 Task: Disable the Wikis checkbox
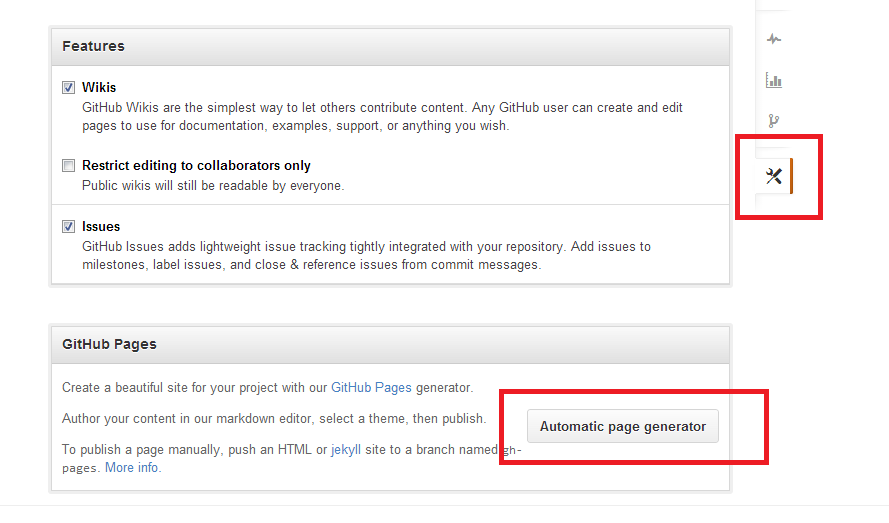click(x=69, y=88)
